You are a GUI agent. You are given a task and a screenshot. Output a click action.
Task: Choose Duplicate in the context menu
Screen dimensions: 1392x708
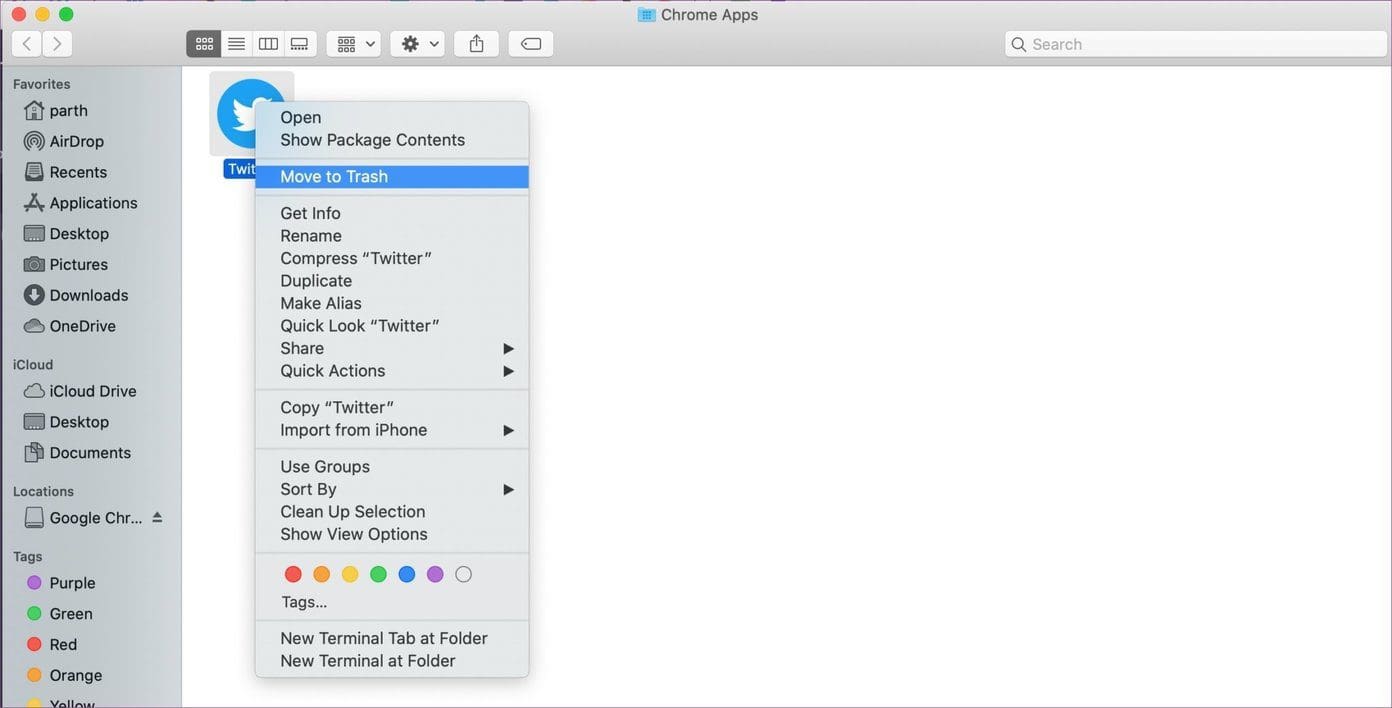(392, 281)
